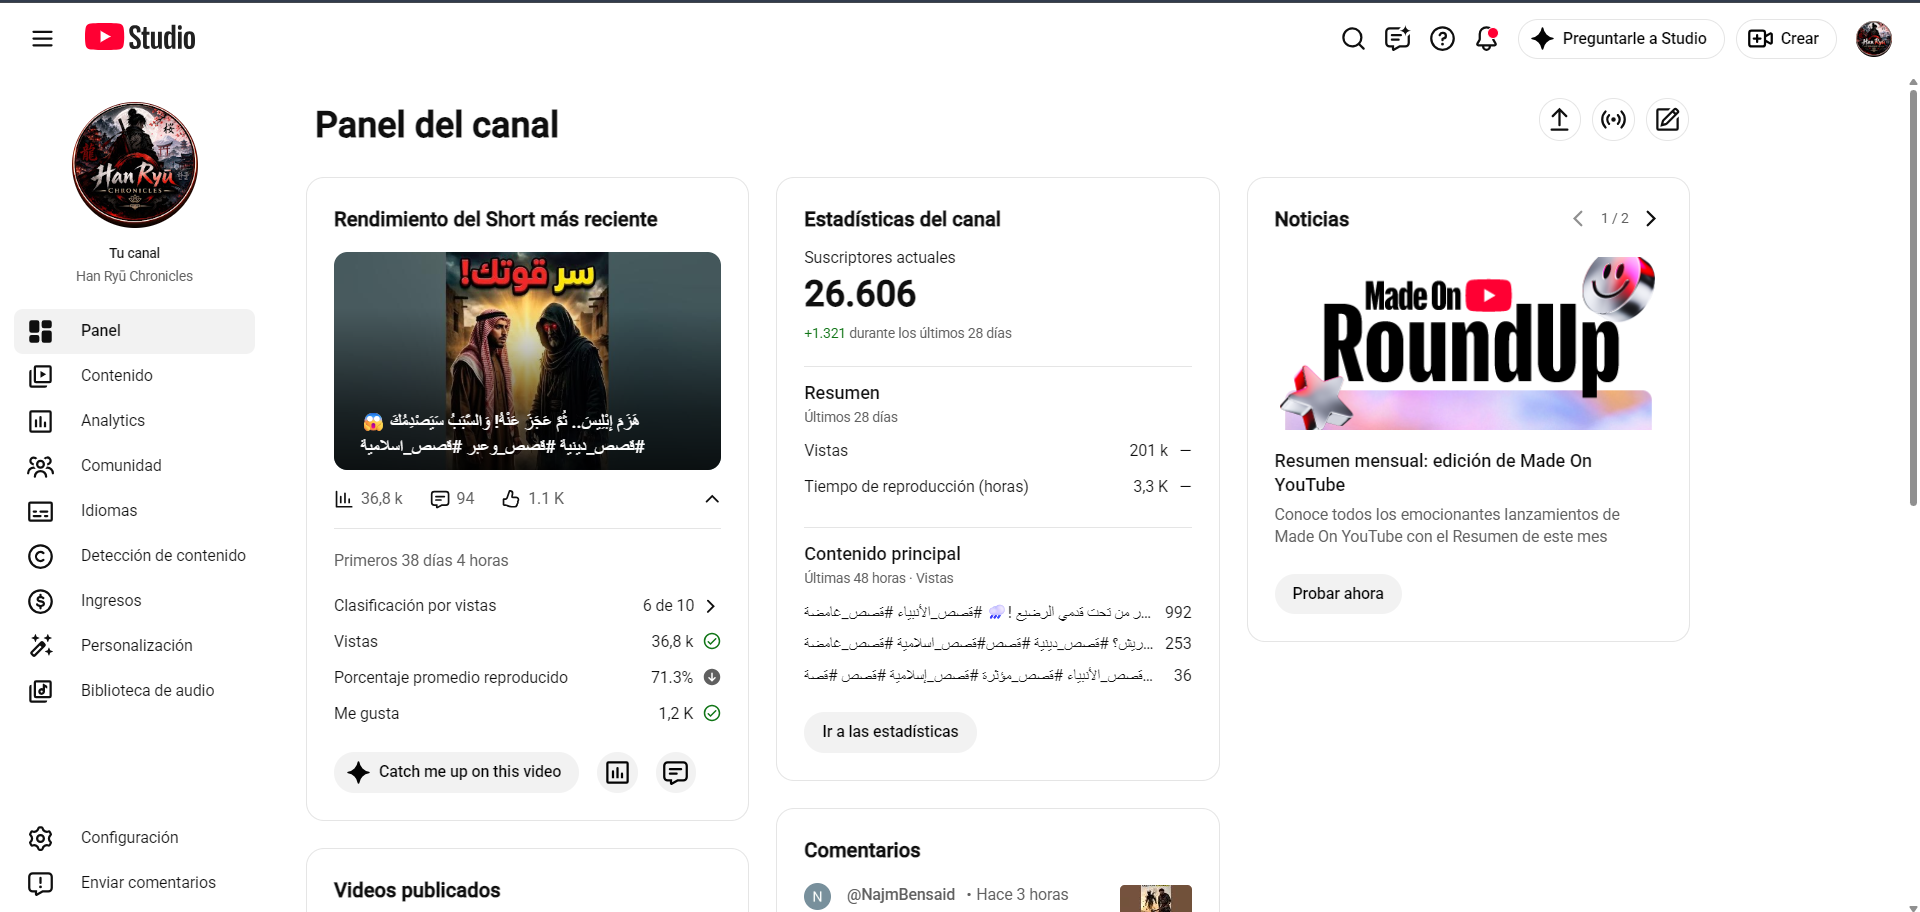Viewport: 1920px width, 912px height.
Task: Open the latest Short thumbnail
Action: (527, 361)
